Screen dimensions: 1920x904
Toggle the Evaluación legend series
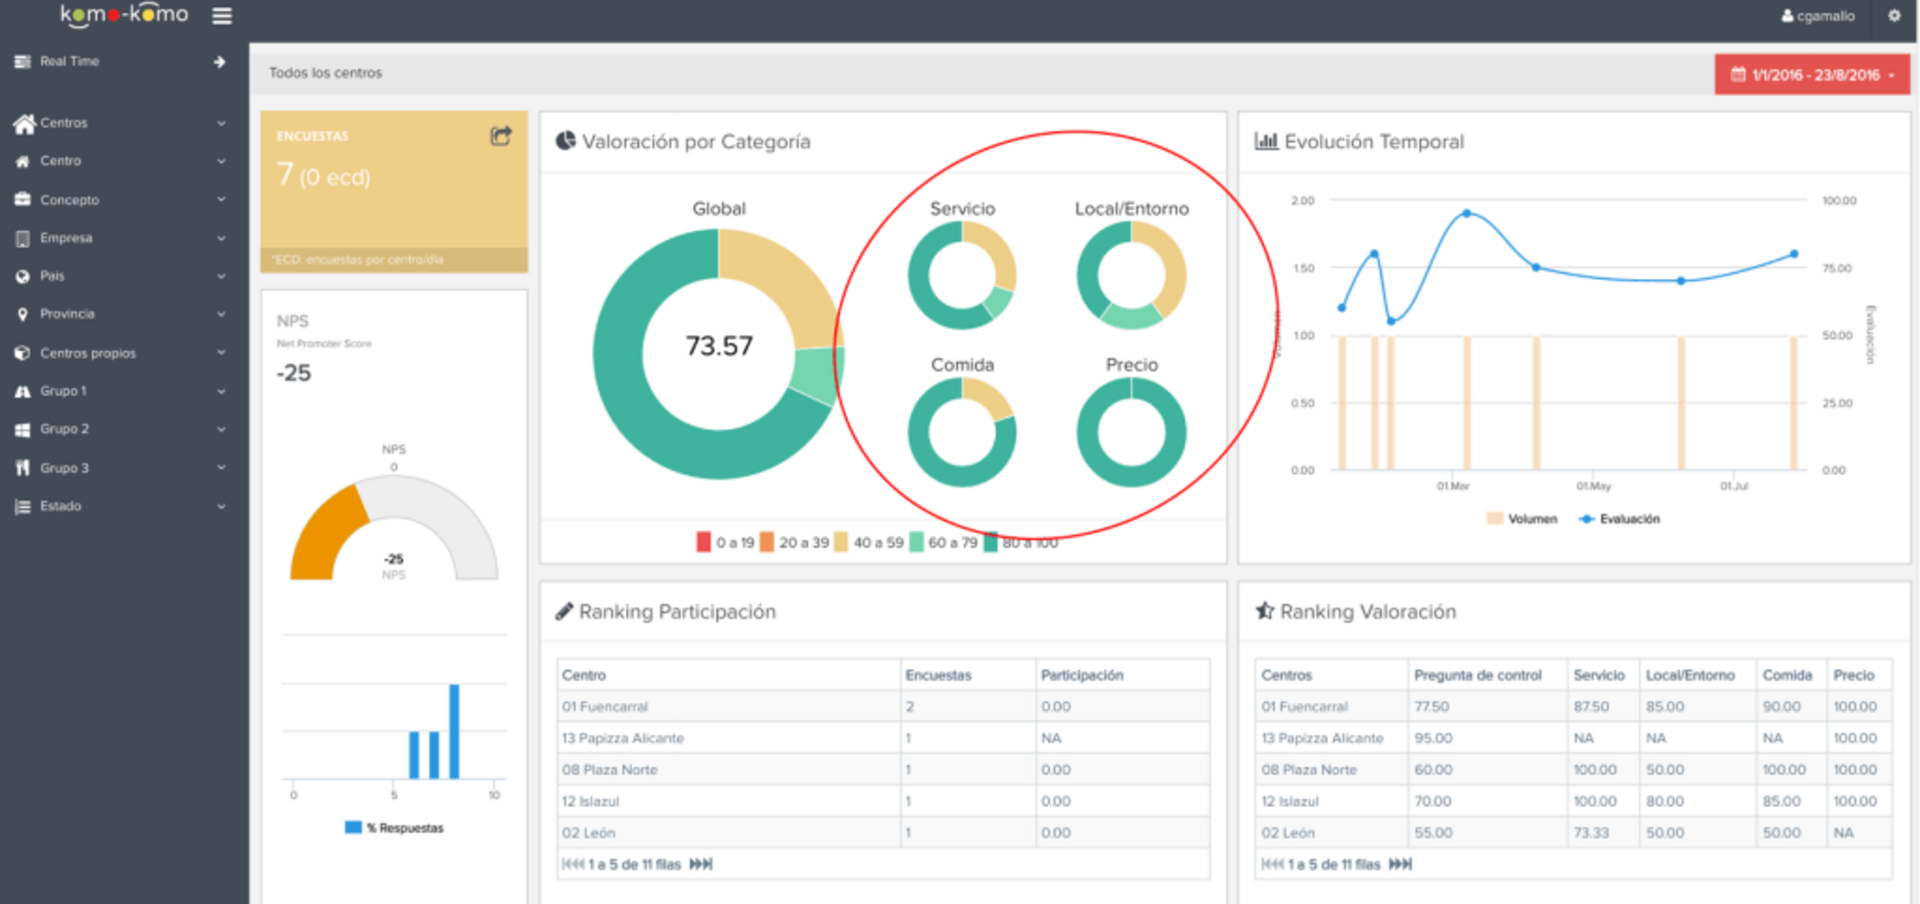coord(1618,519)
